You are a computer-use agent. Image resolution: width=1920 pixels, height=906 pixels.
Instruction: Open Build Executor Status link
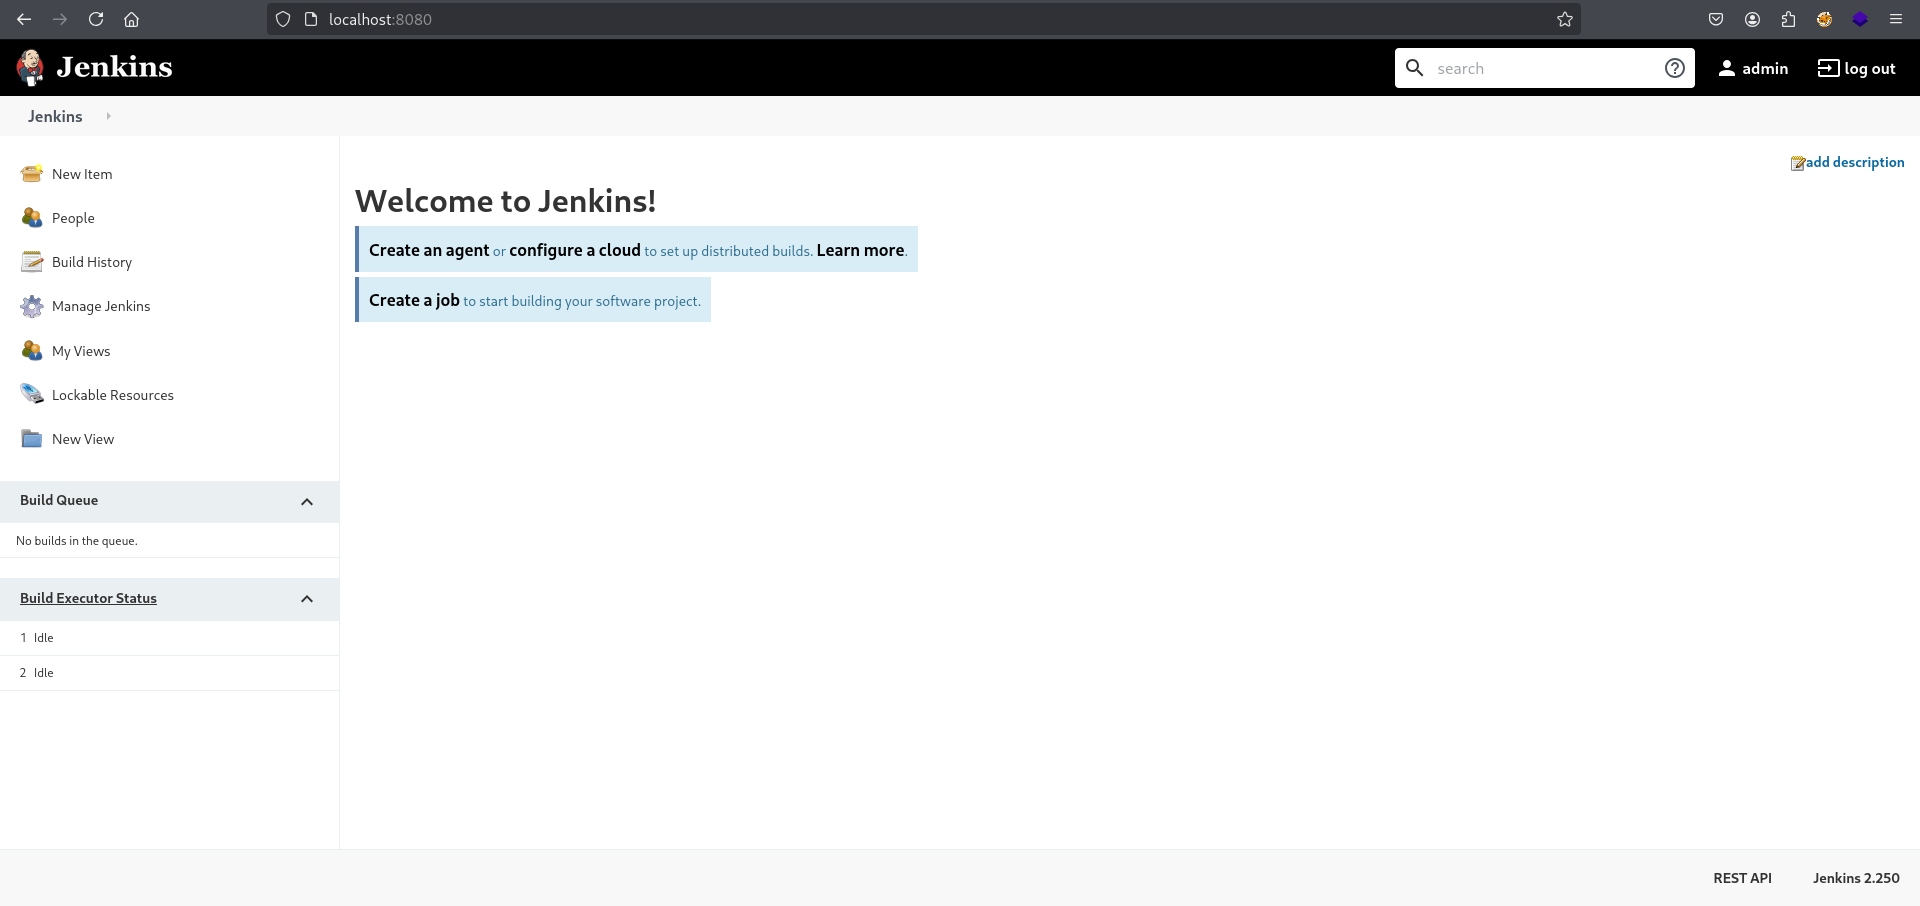[x=88, y=598]
